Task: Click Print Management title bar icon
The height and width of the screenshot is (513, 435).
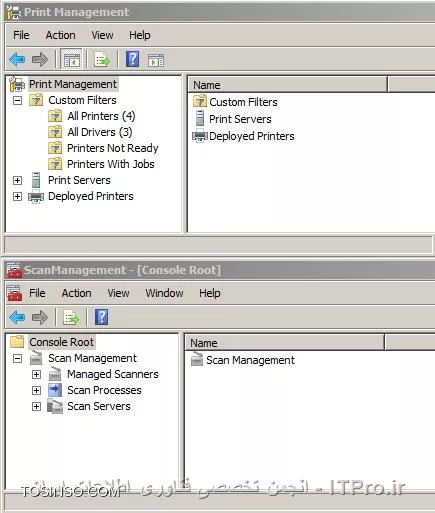Action: (x=14, y=12)
